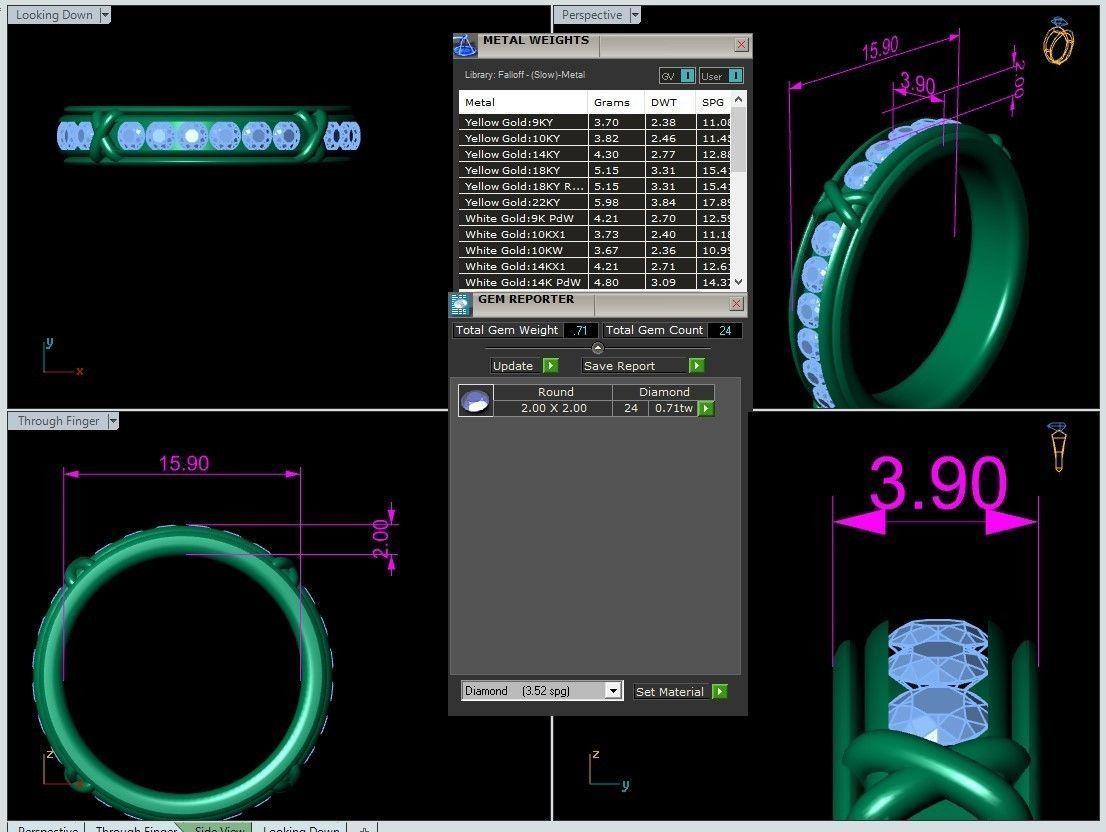The height and width of the screenshot is (832, 1106).
Task: Add a new viewport tab with the plus
Action: (364, 828)
